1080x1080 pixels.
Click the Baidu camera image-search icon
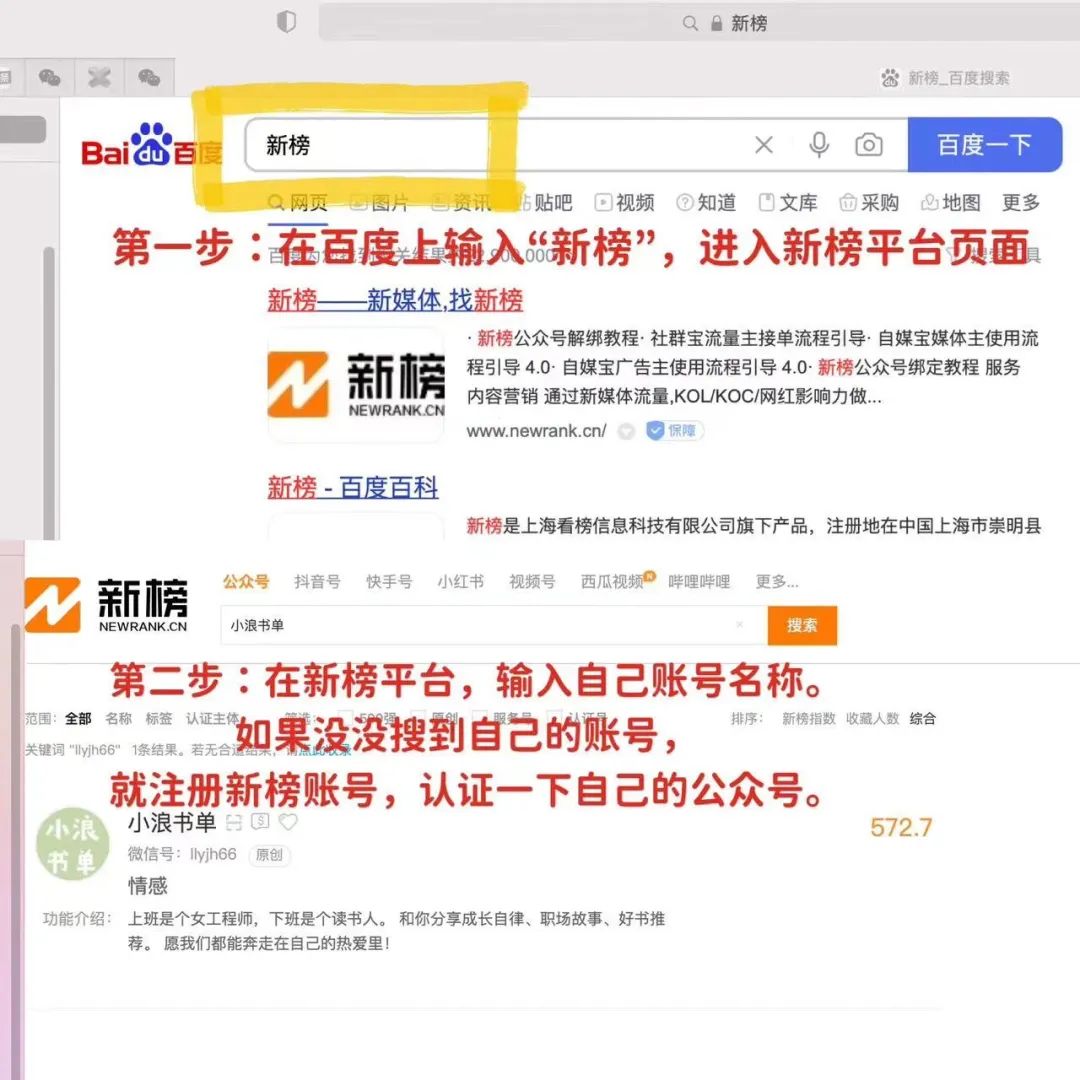point(869,145)
